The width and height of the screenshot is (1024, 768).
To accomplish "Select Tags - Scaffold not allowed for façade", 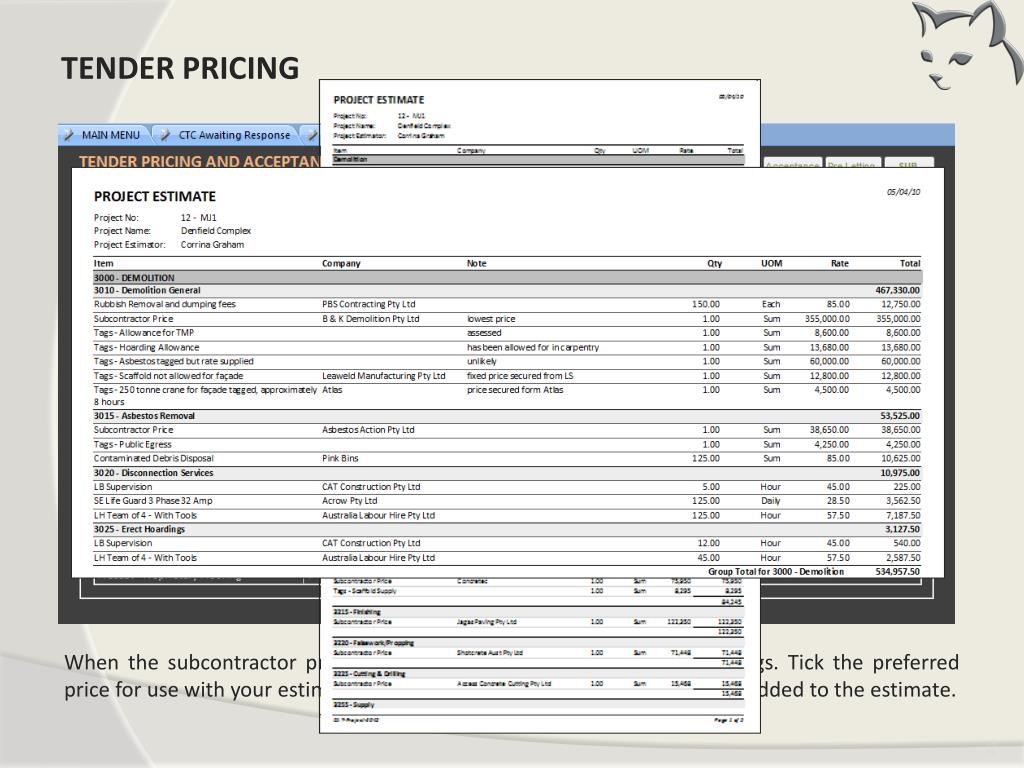I will point(168,376).
